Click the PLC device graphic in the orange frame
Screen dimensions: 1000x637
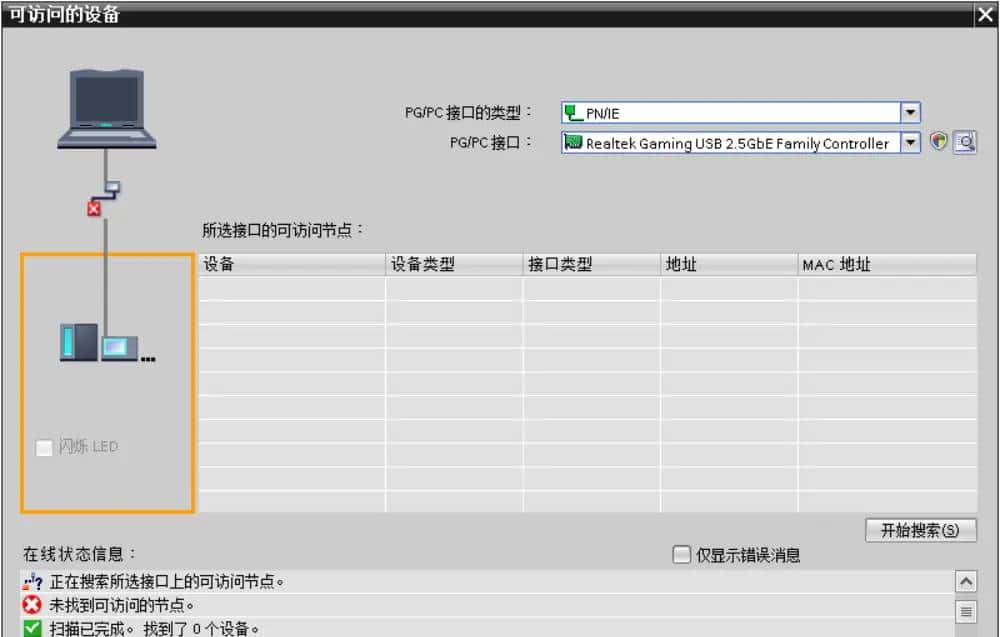pos(100,343)
